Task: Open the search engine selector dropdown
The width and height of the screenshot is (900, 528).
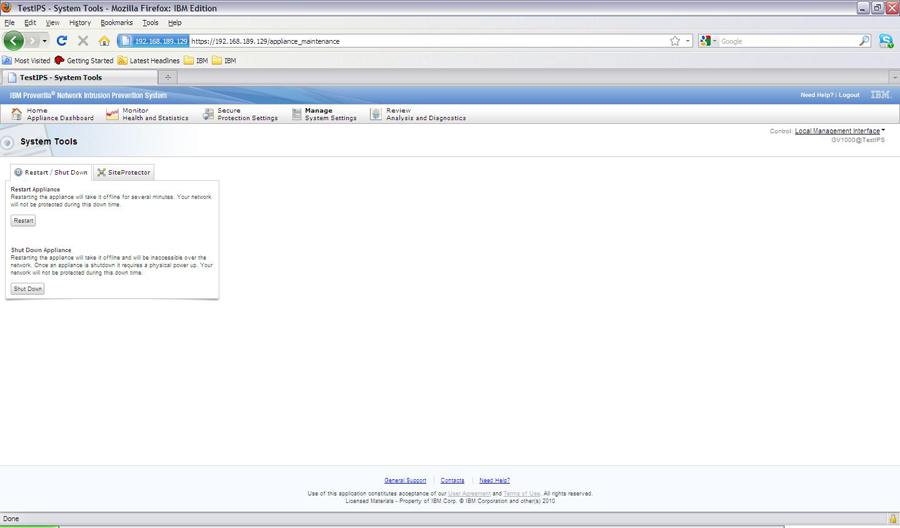Action: click(x=708, y=41)
